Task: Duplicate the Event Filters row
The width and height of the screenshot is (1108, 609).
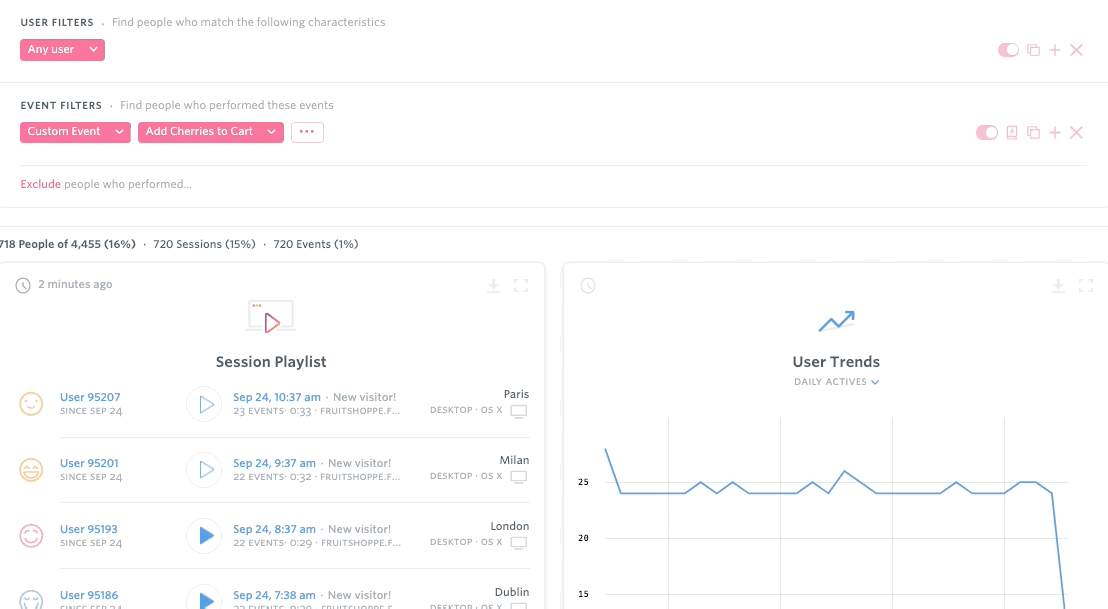Action: (x=1034, y=133)
